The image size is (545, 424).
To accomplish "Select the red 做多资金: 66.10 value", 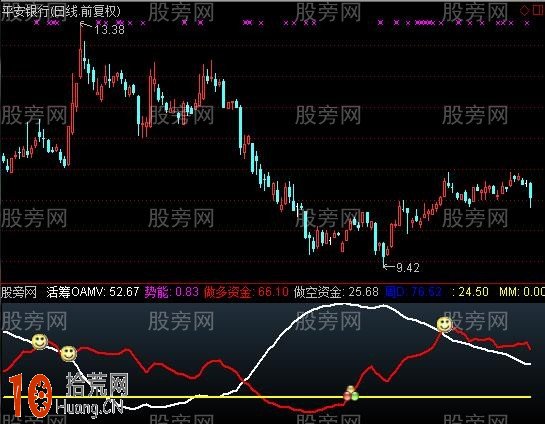I will (x=246, y=292).
